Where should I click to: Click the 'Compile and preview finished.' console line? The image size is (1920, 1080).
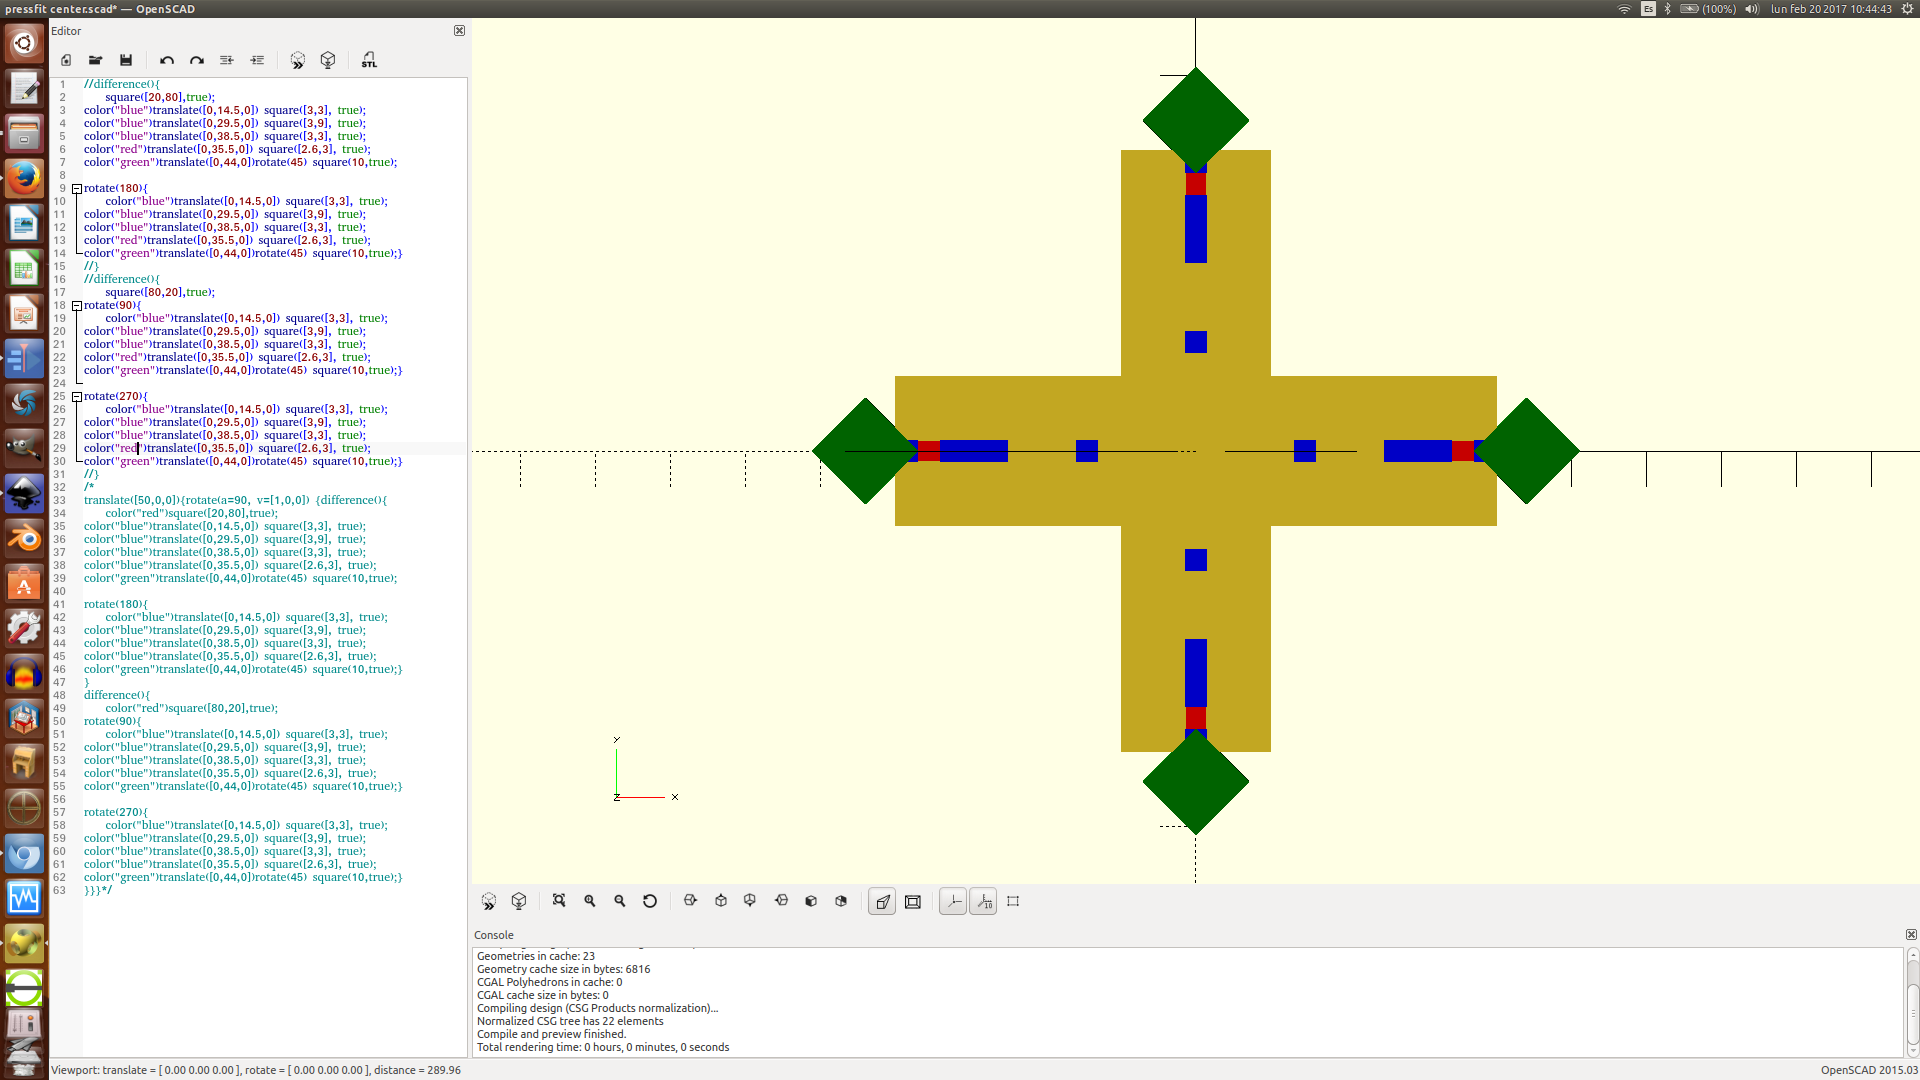tap(551, 1034)
